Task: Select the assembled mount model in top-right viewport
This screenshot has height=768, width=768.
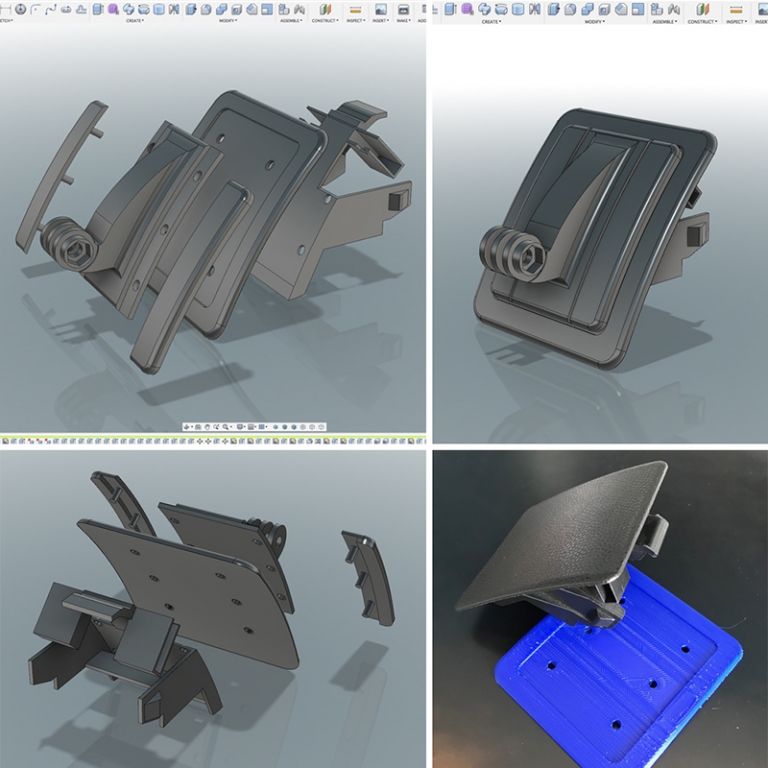Action: [x=595, y=240]
